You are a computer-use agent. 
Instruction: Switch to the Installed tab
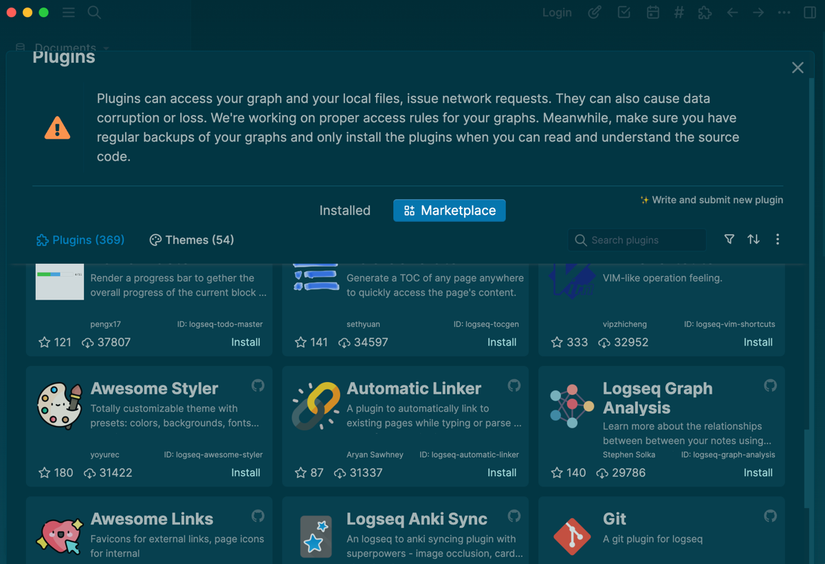(x=345, y=211)
